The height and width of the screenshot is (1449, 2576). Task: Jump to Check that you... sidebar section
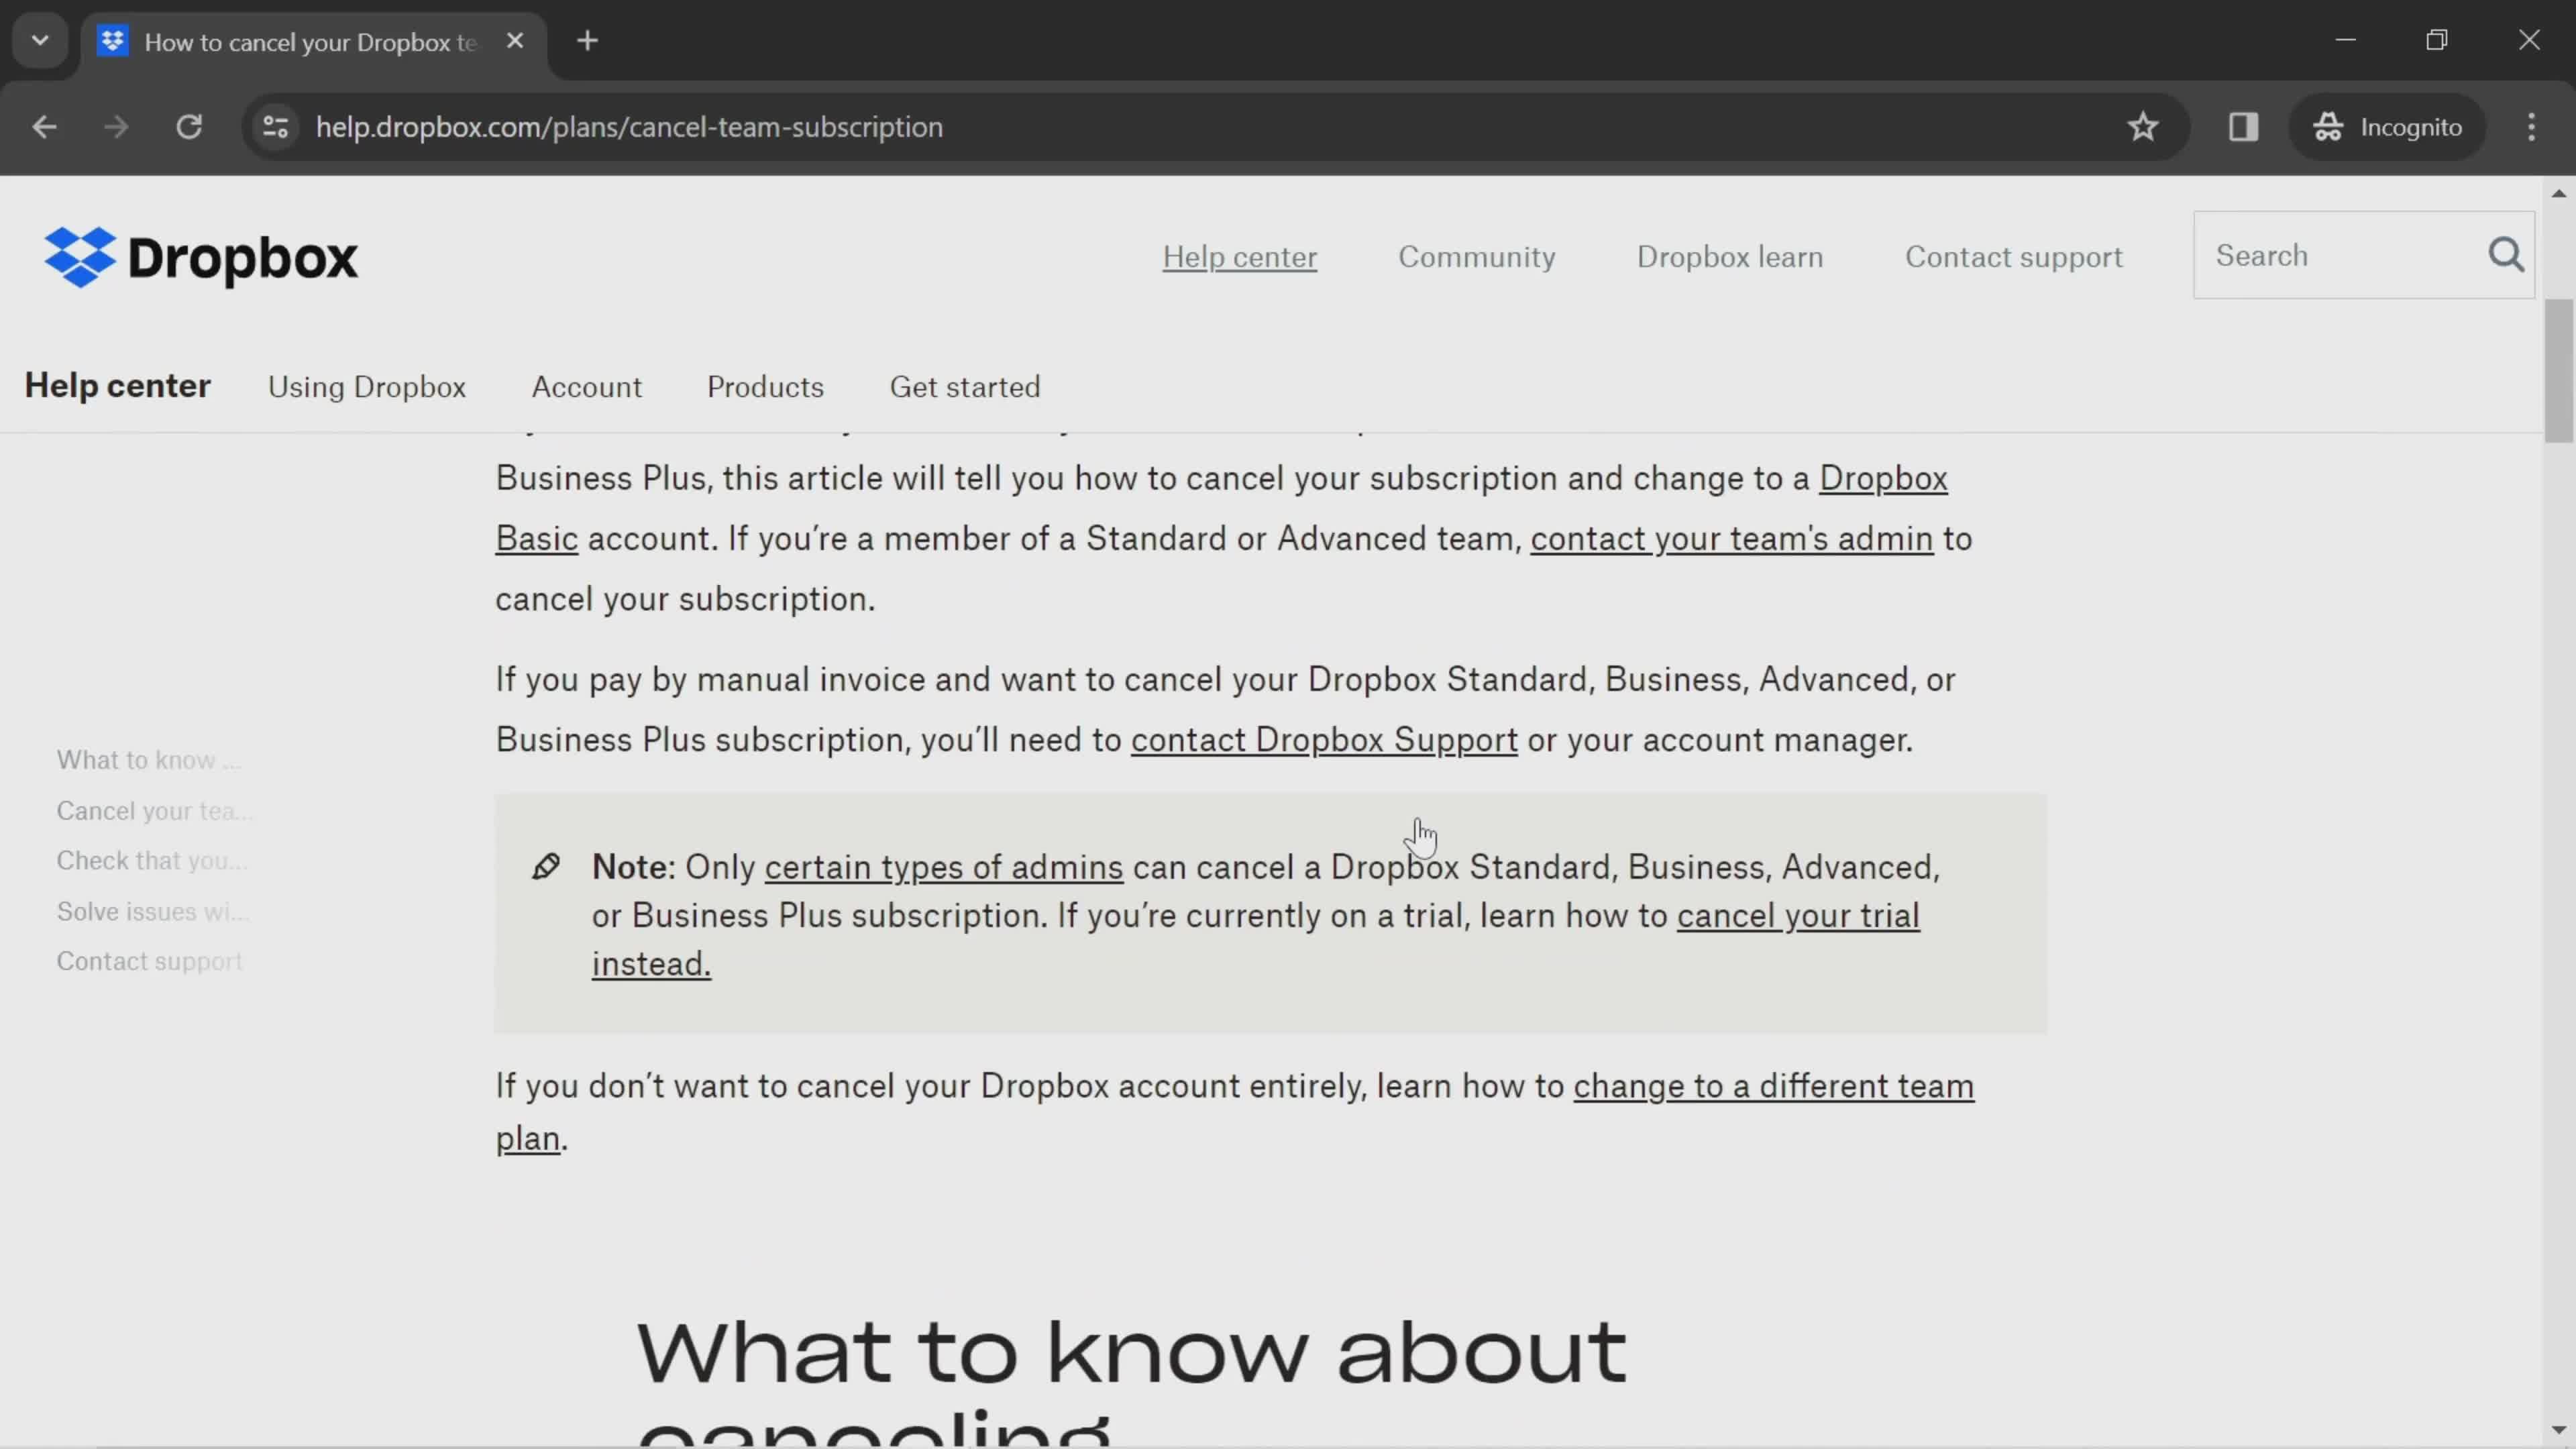pos(152,861)
